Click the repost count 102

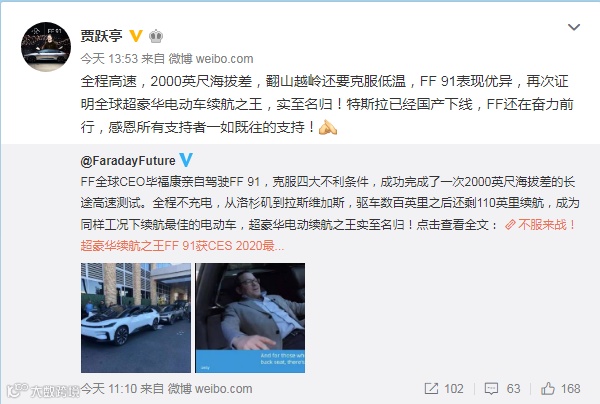coord(454,389)
